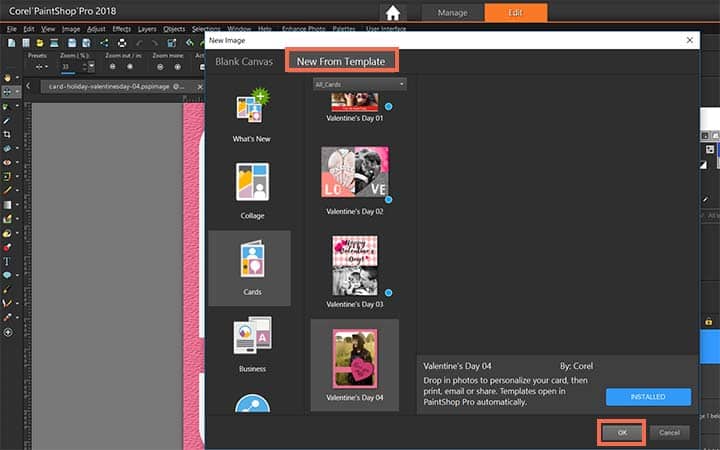Toggle download dot on Valentine's Day 02

pyautogui.click(x=388, y=200)
